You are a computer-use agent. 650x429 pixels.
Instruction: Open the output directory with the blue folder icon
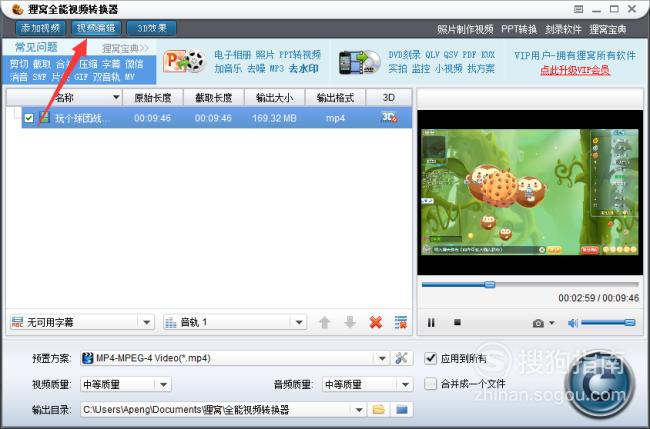coord(401,410)
